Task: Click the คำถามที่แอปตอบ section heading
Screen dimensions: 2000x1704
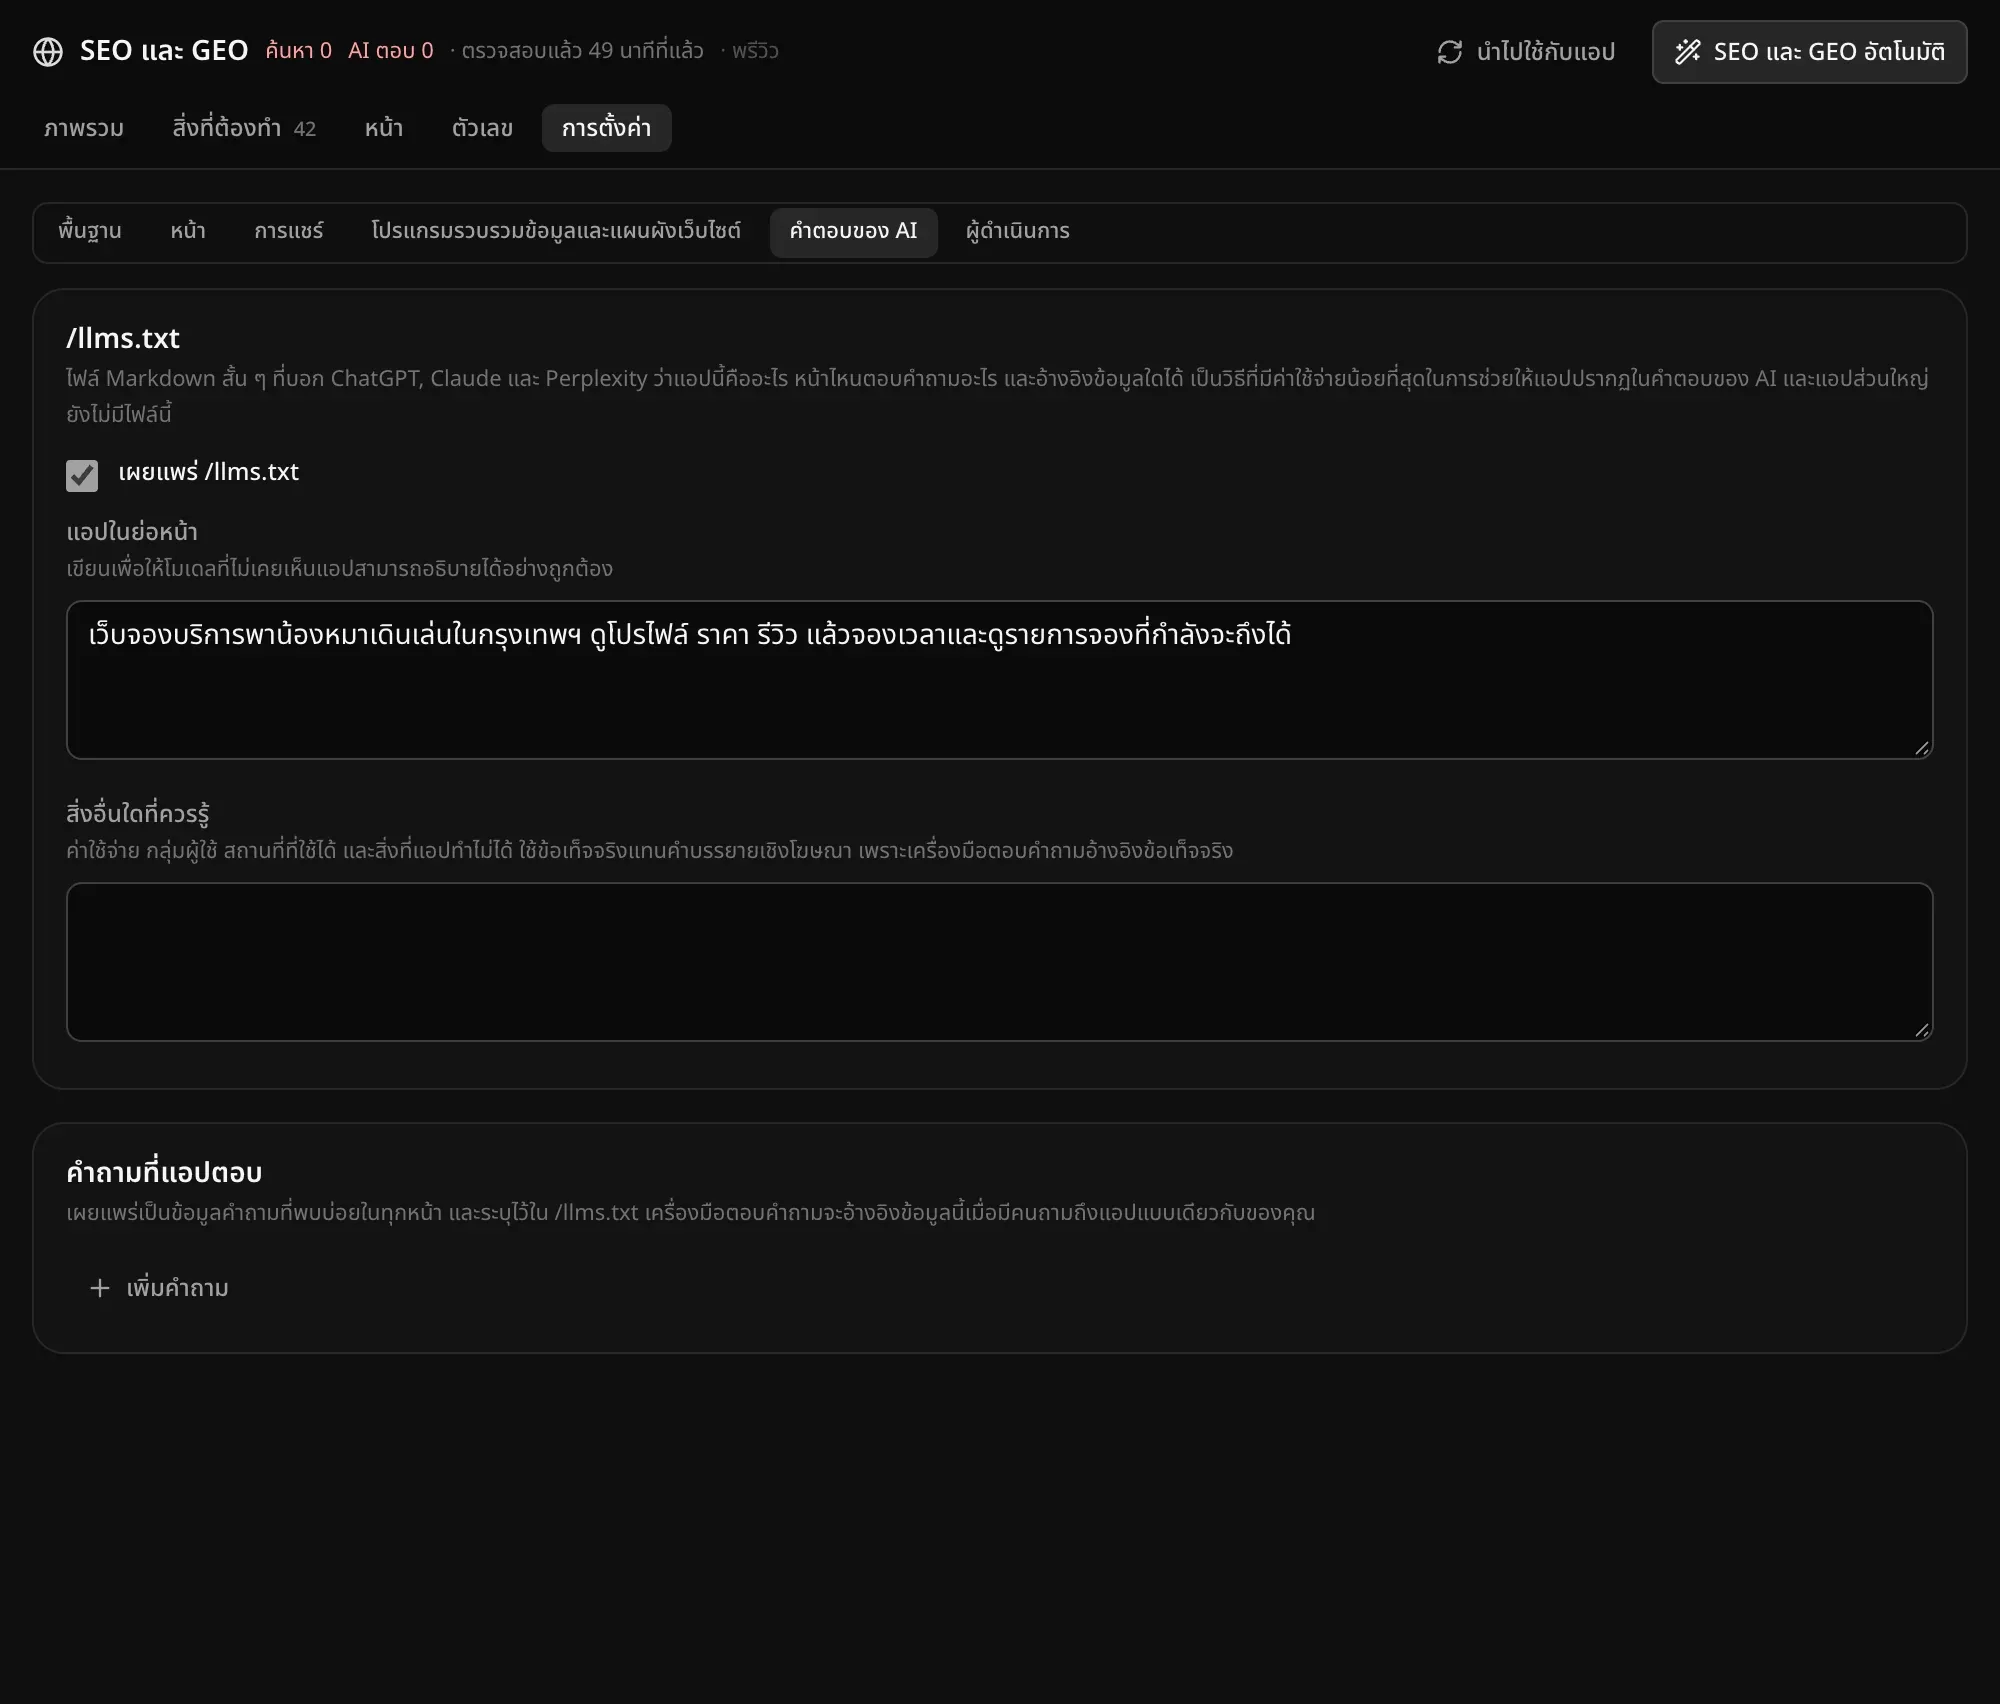Action: click(164, 1172)
